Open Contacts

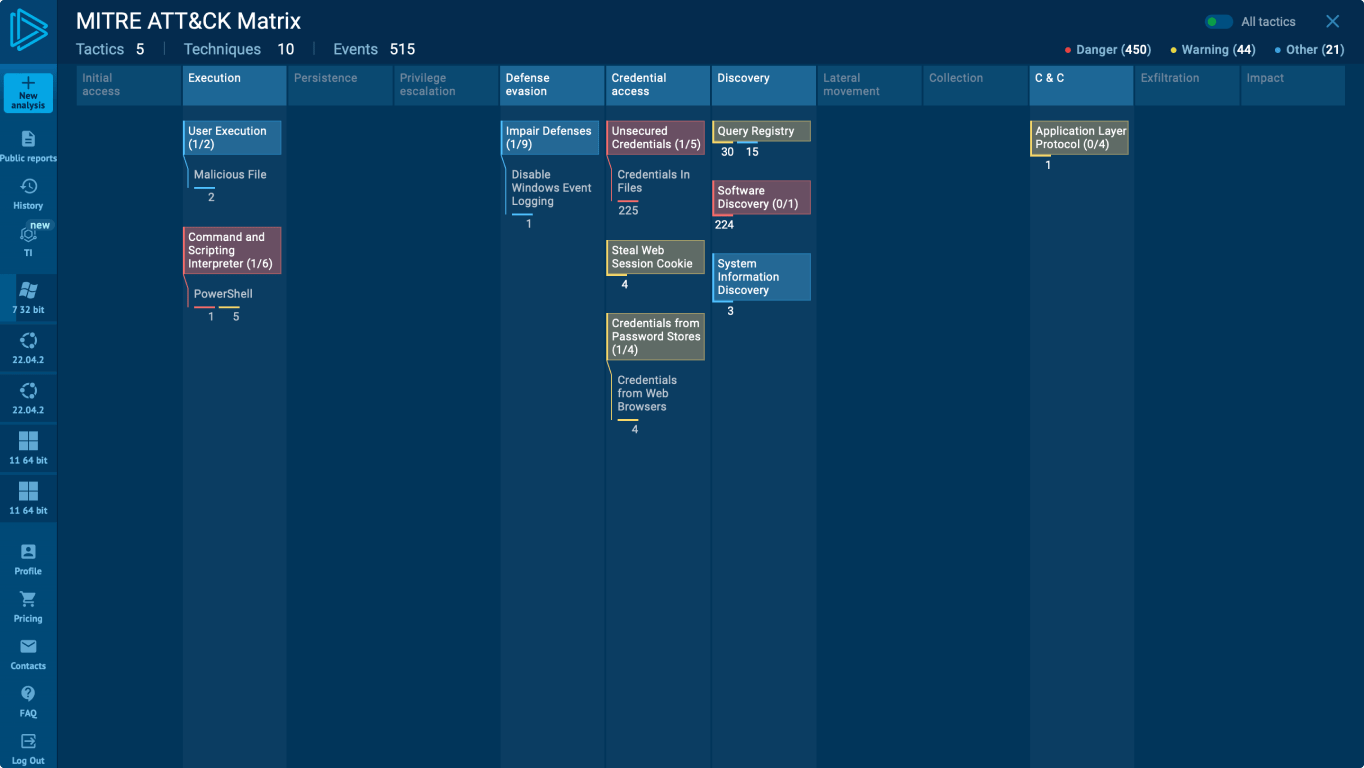pos(28,653)
